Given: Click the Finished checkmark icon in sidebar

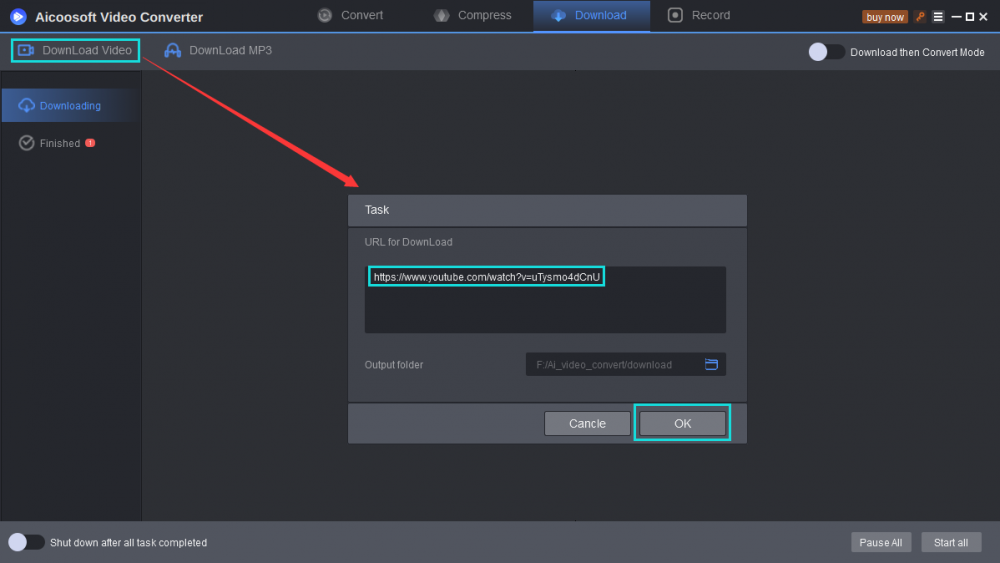Looking at the screenshot, I should click(x=27, y=143).
